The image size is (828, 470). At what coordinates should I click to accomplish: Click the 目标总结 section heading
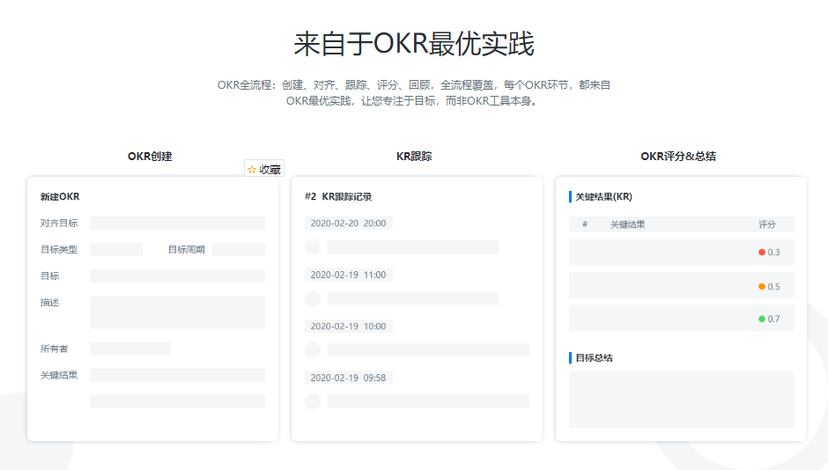[594, 358]
